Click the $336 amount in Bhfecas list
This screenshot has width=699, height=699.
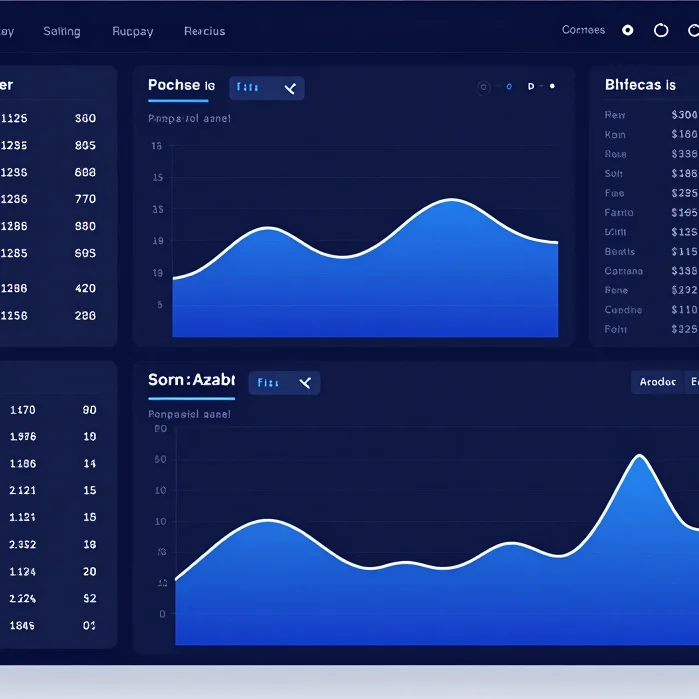(684, 154)
